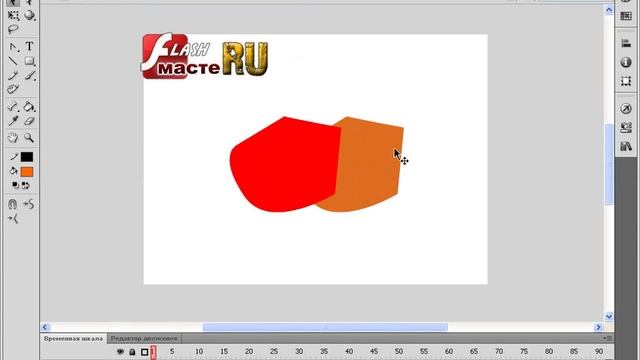Select the Deco tool
This screenshot has height=360, width=640.
(13, 89)
